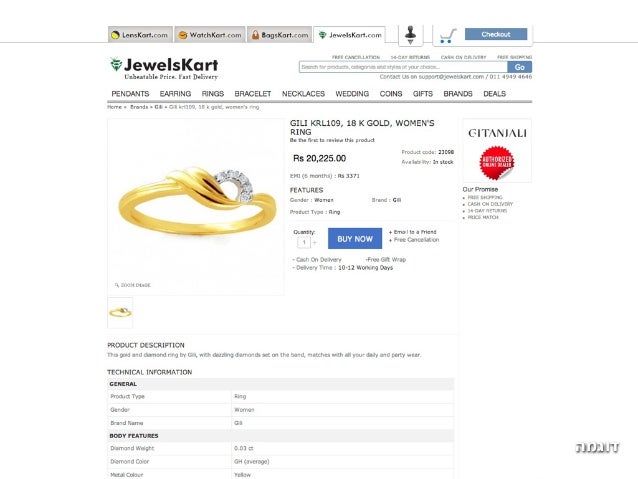638x479 pixels.
Task: Click the shopping cart icon
Action: [448, 36]
